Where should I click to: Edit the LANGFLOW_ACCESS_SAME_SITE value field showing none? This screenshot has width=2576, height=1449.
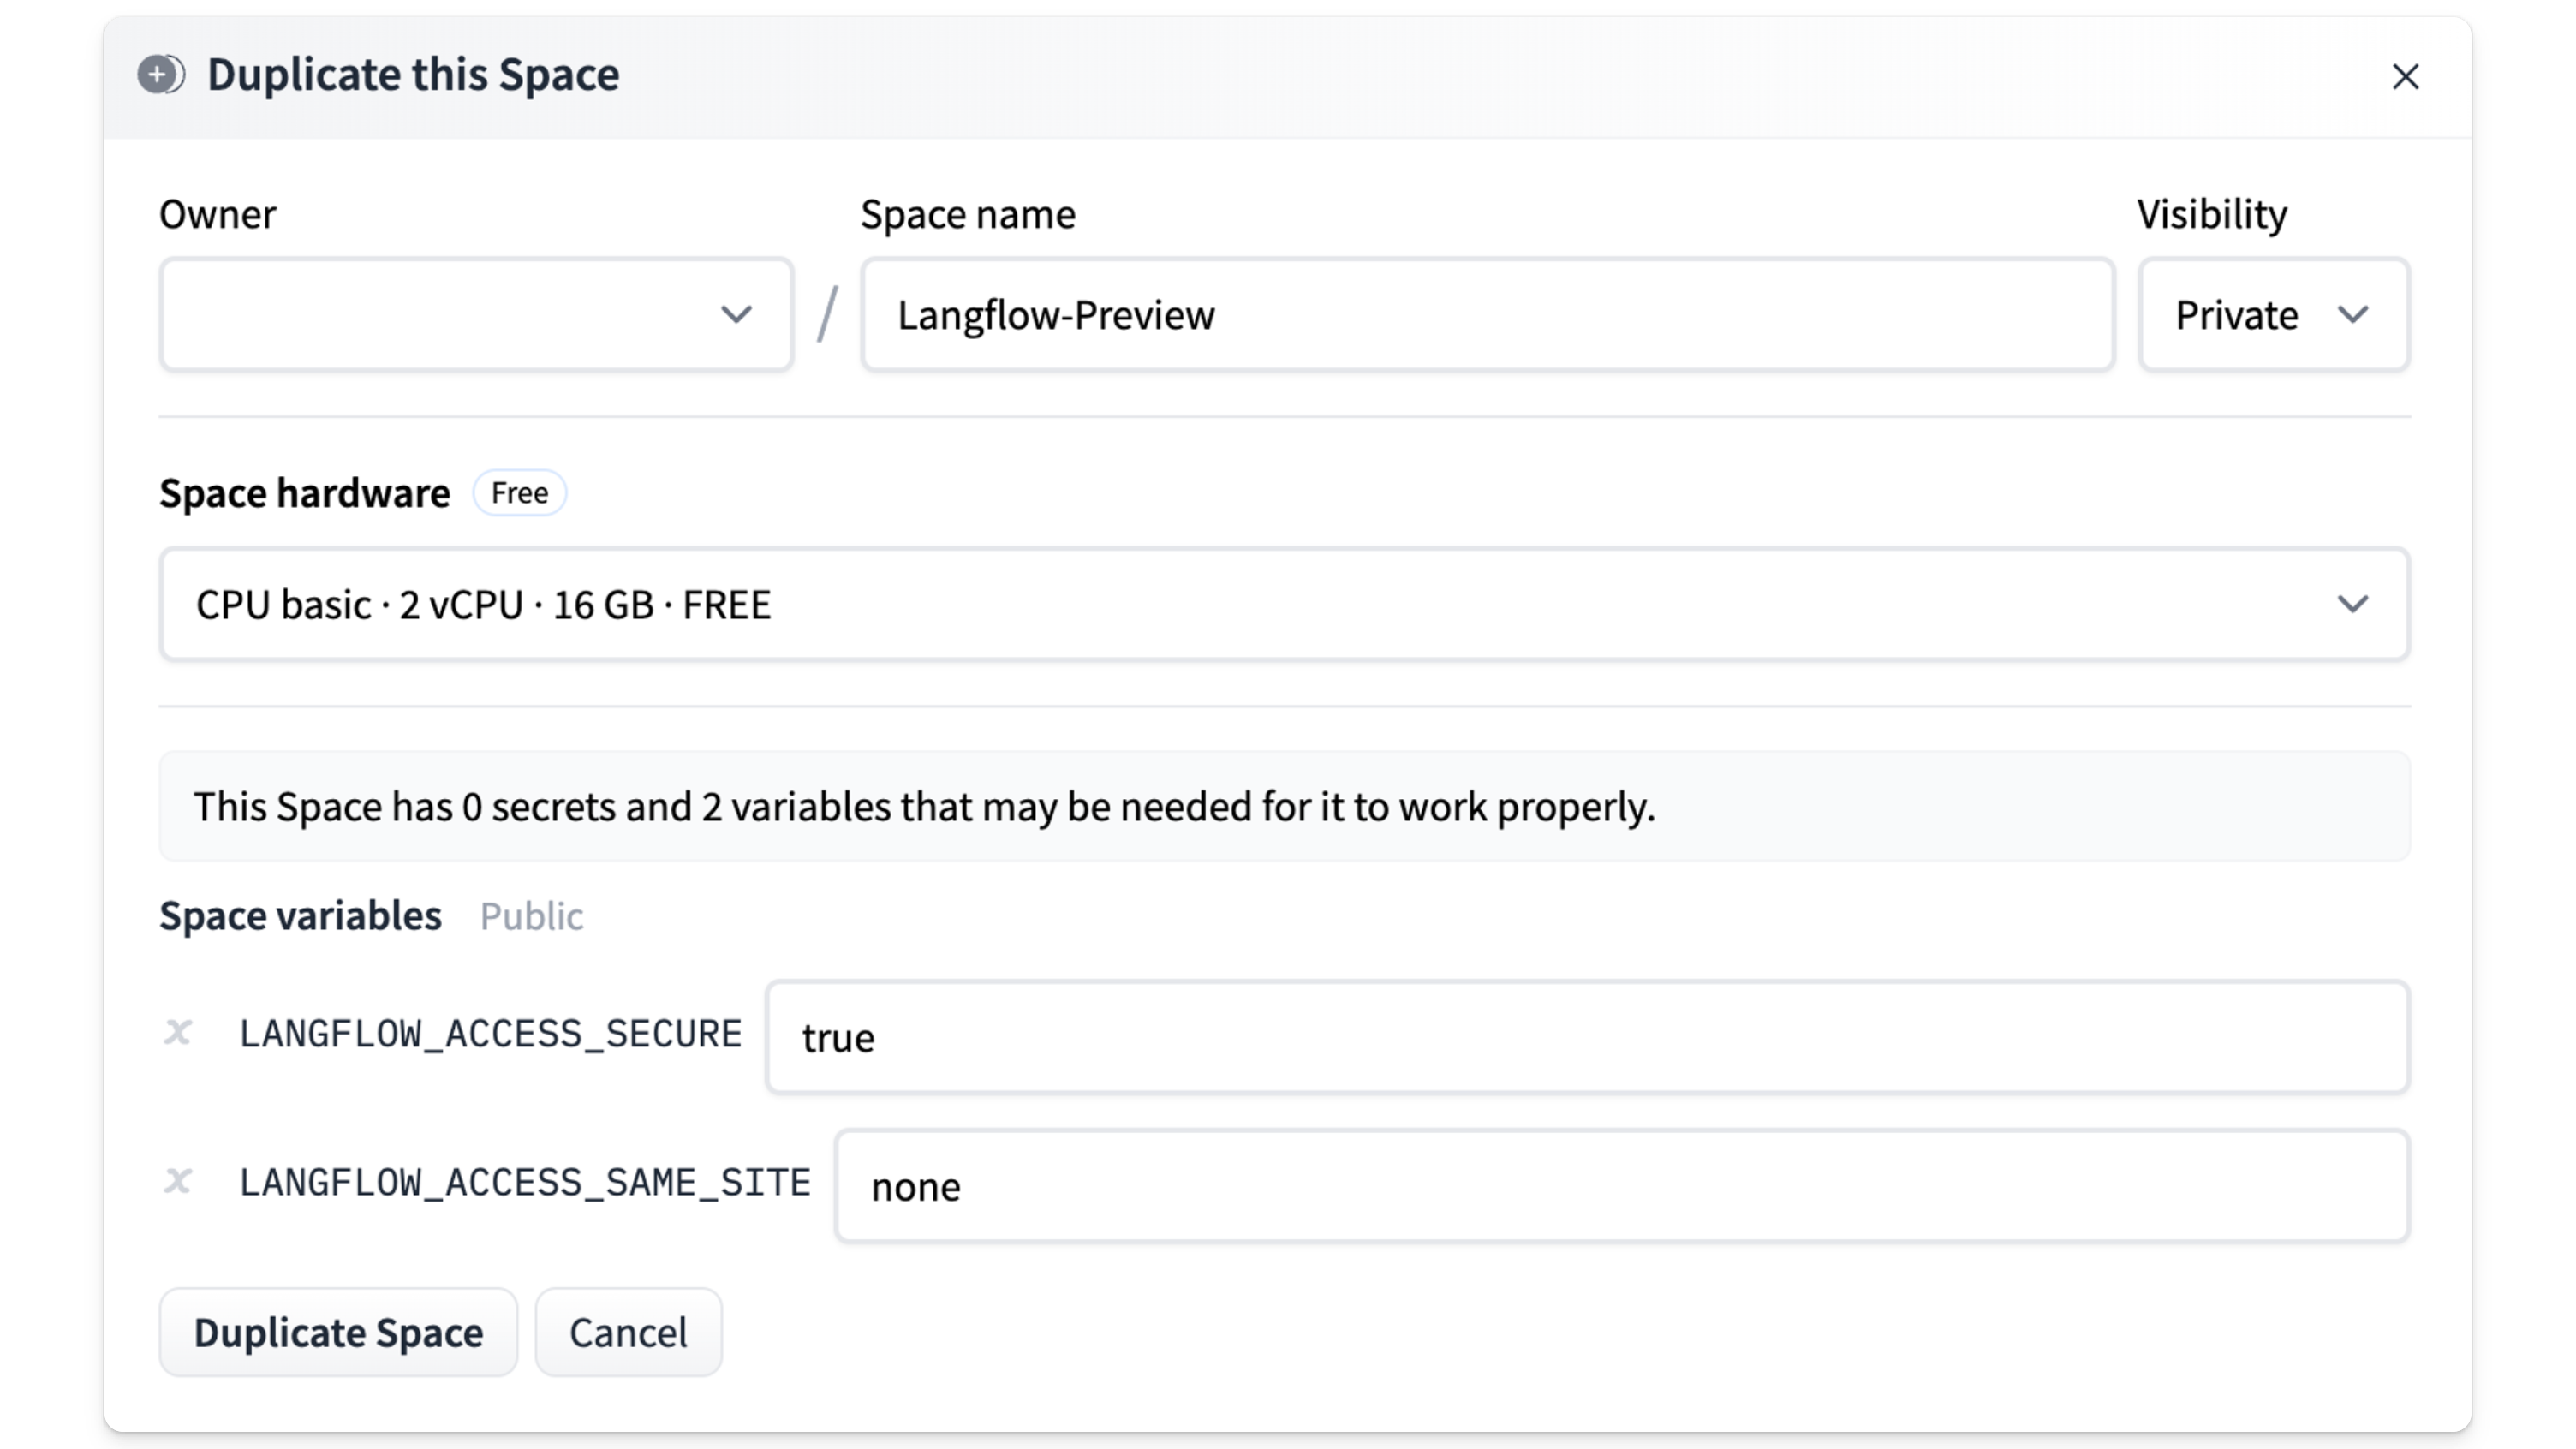[x=1622, y=1187]
